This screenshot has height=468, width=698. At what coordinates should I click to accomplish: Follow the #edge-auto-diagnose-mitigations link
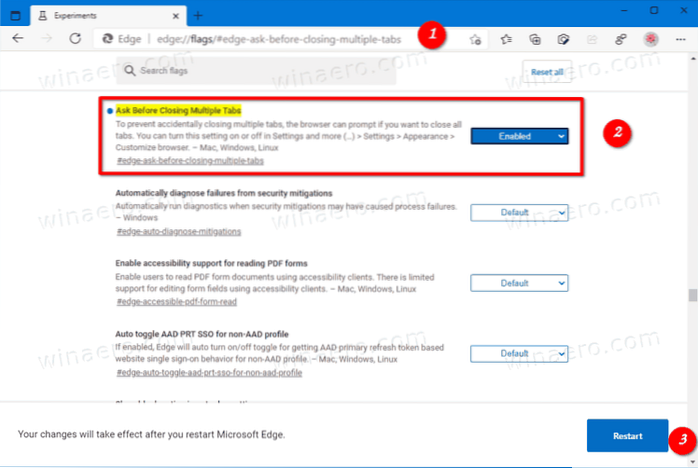tap(178, 231)
